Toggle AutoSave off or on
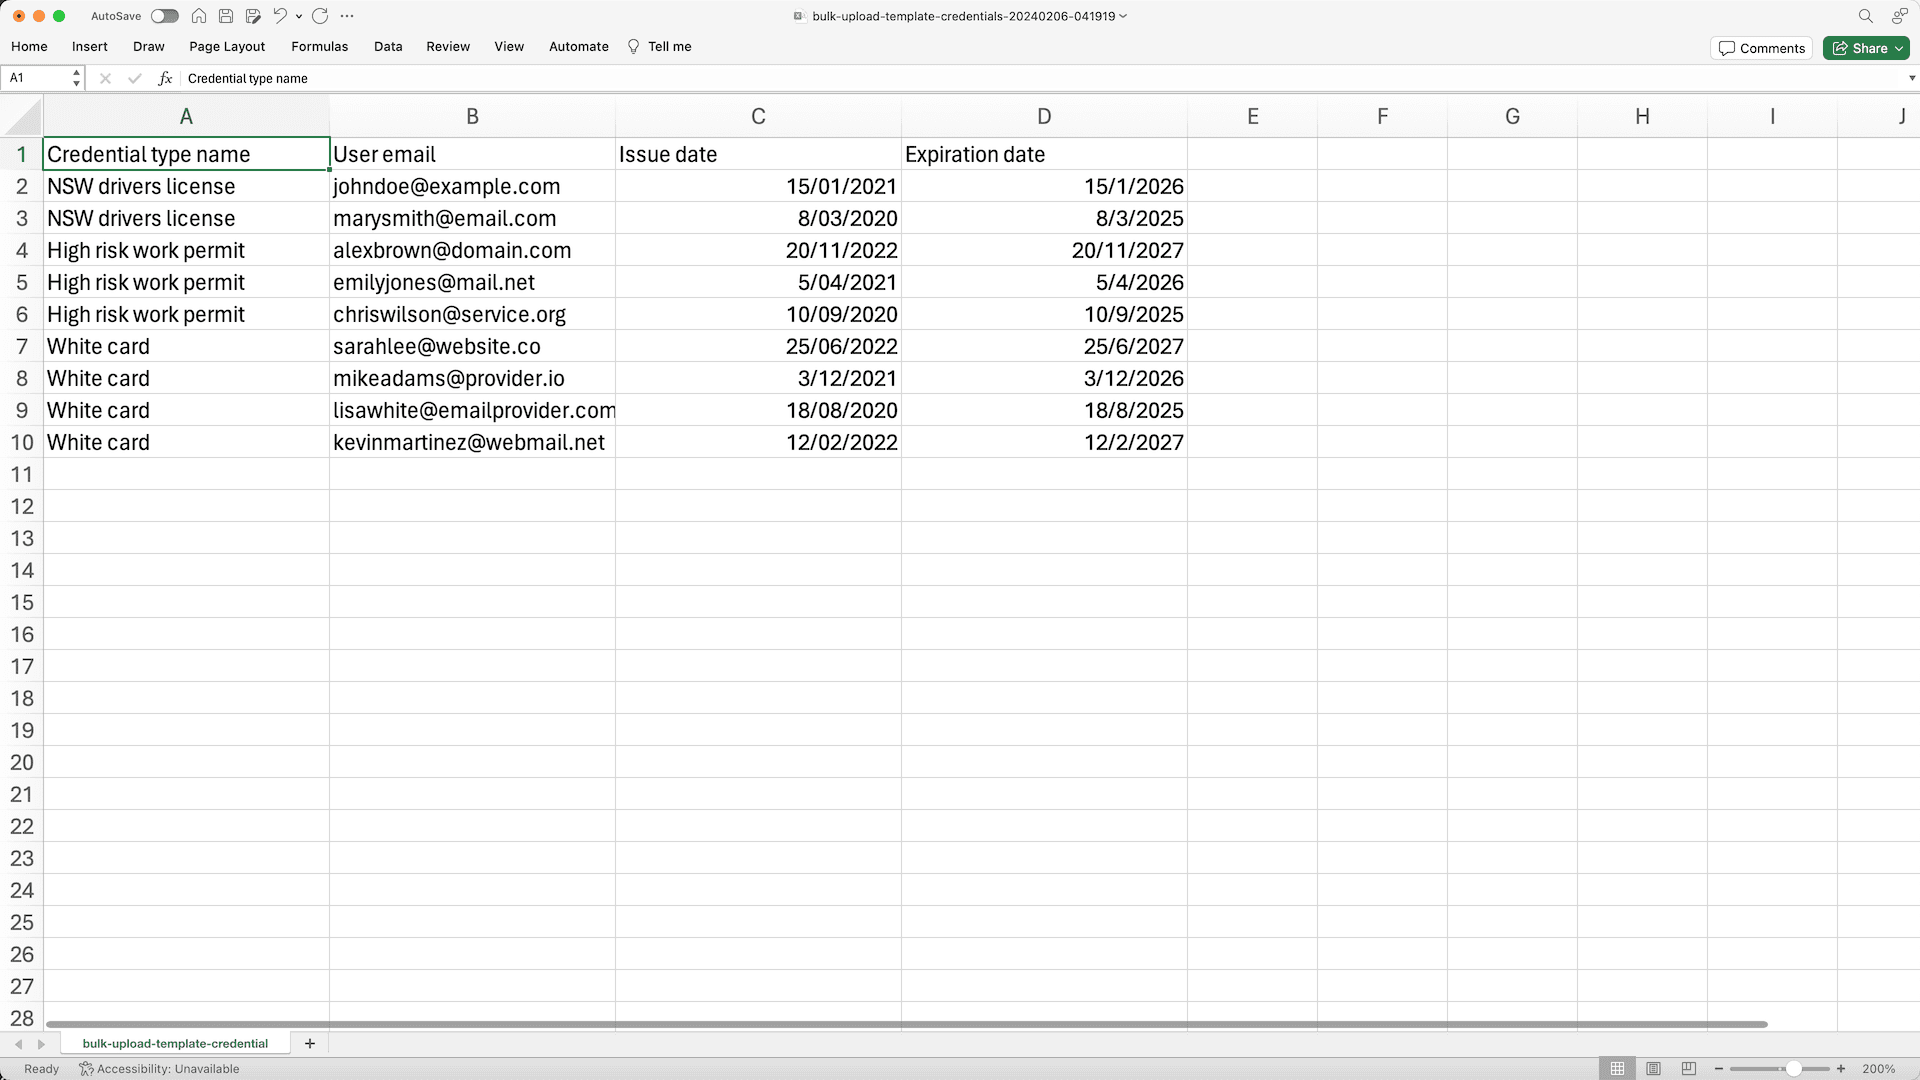The width and height of the screenshot is (1920, 1080). coord(164,16)
